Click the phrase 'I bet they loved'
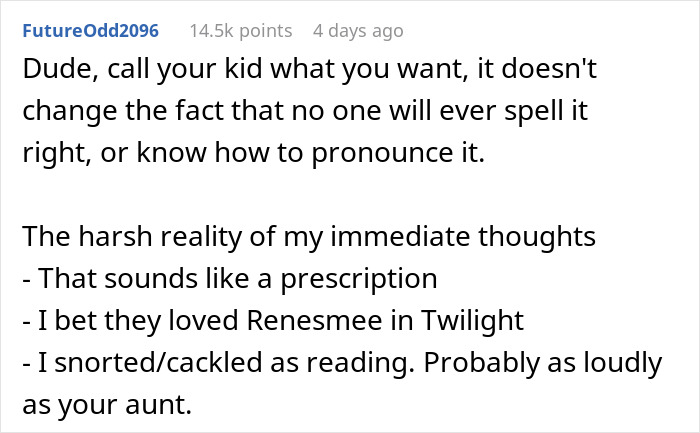This screenshot has width=700, height=433. click(138, 321)
